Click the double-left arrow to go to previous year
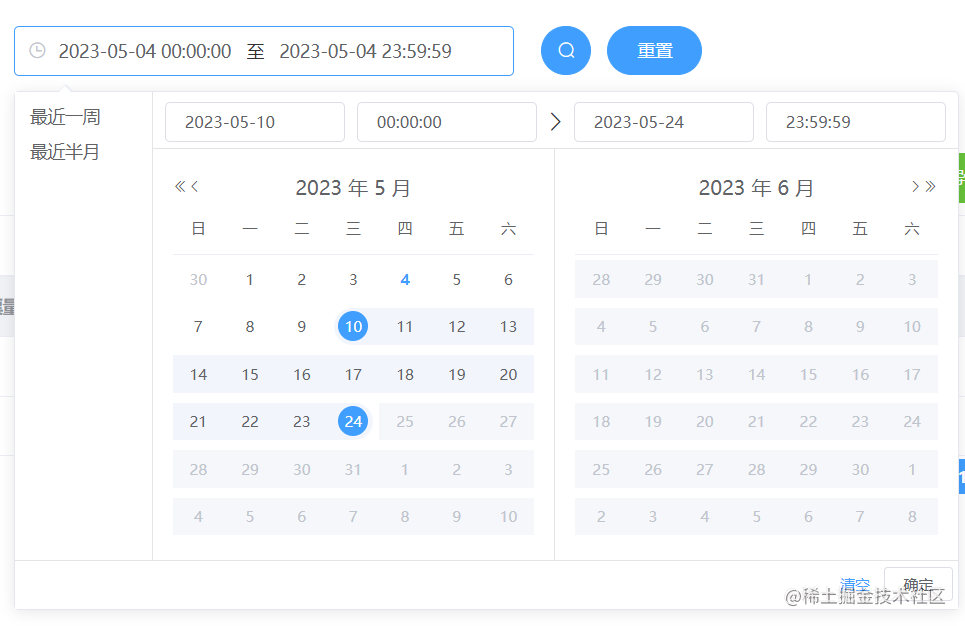The height and width of the screenshot is (626, 965). [178, 186]
